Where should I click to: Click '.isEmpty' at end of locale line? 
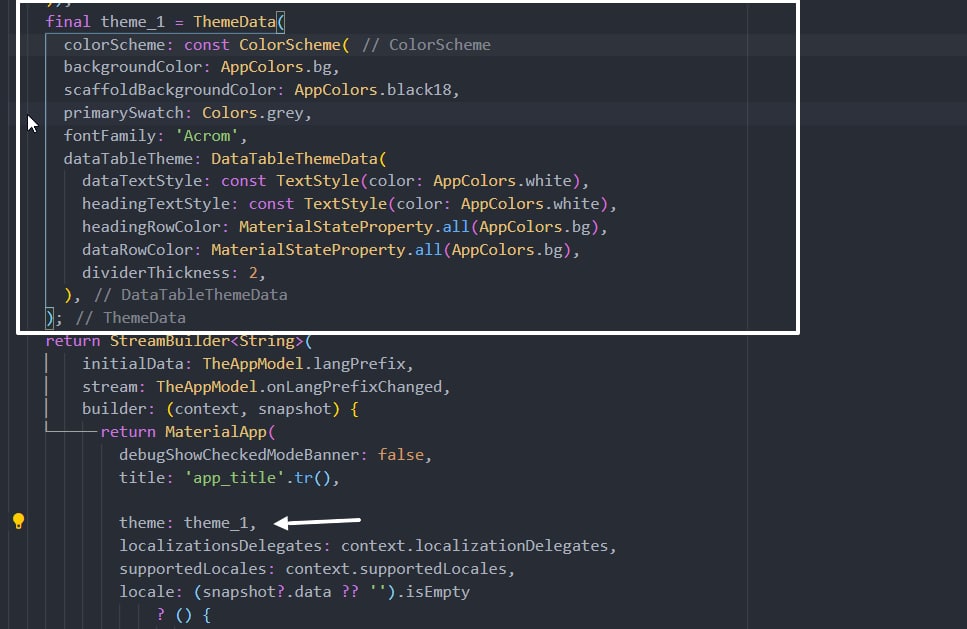coord(433,592)
